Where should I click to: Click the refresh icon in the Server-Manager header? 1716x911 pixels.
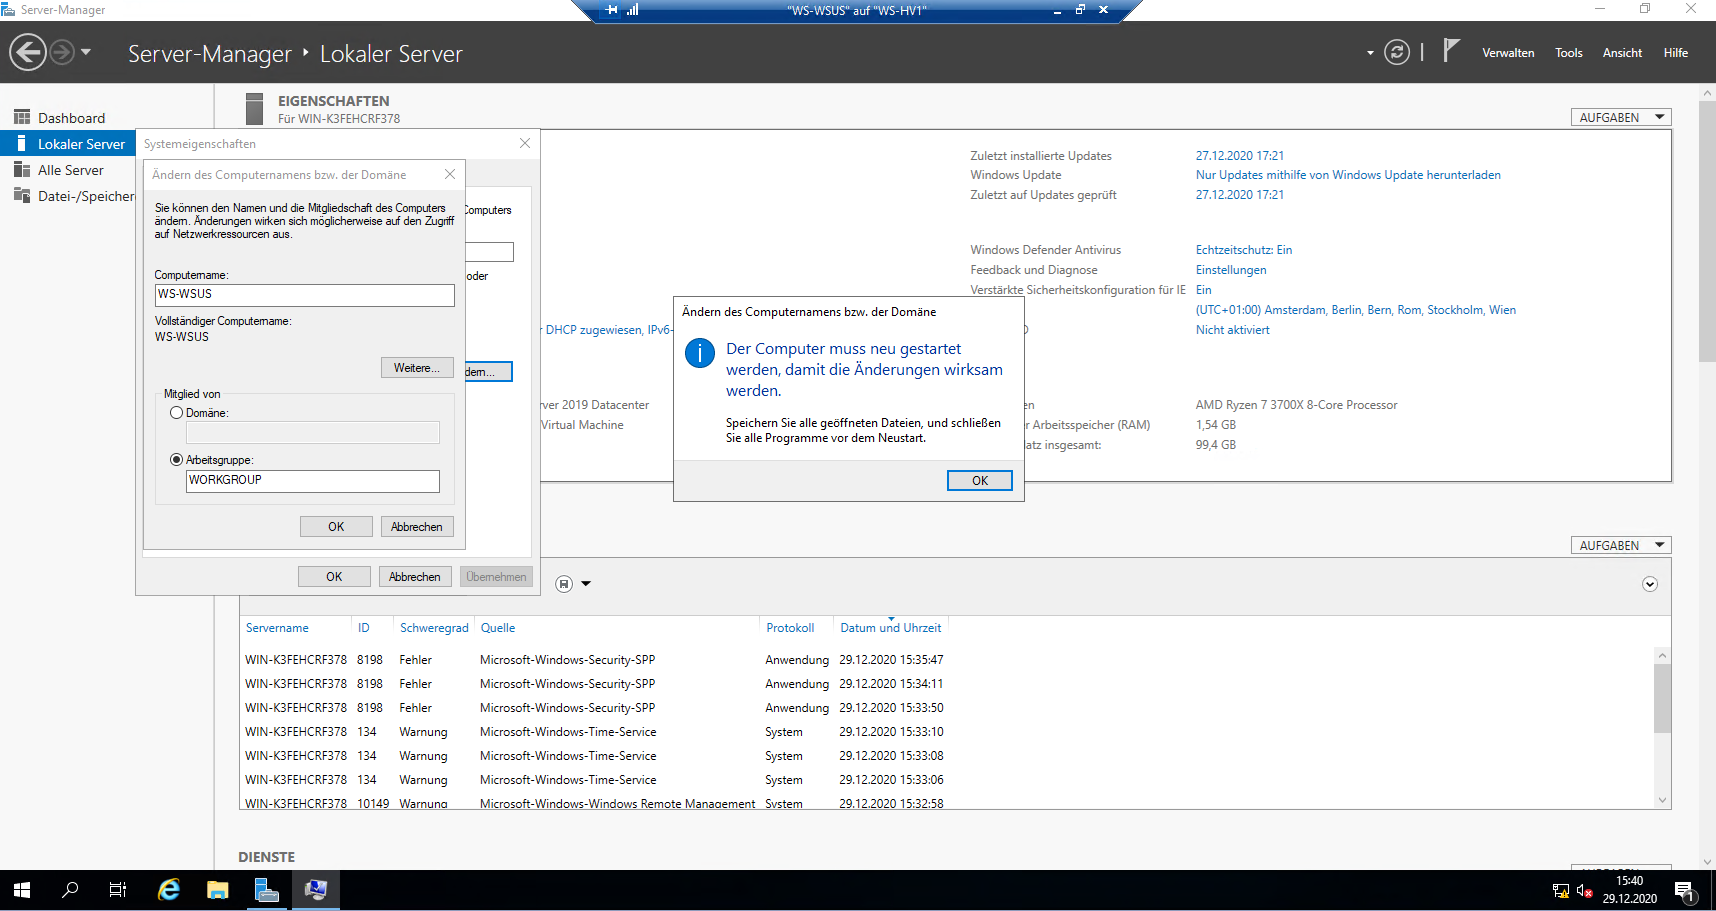[1397, 52]
